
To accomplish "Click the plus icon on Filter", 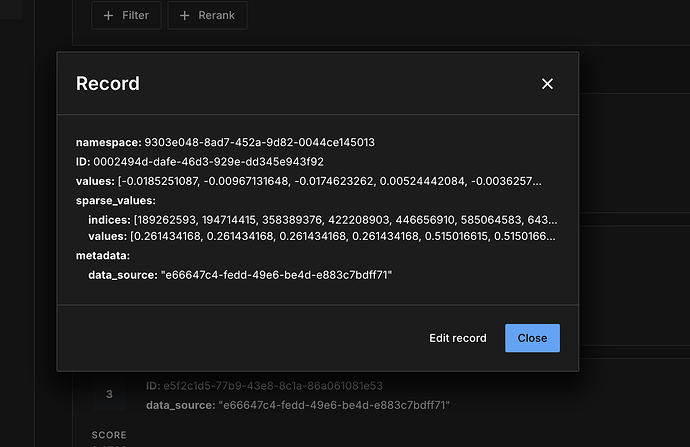I will pos(108,16).
